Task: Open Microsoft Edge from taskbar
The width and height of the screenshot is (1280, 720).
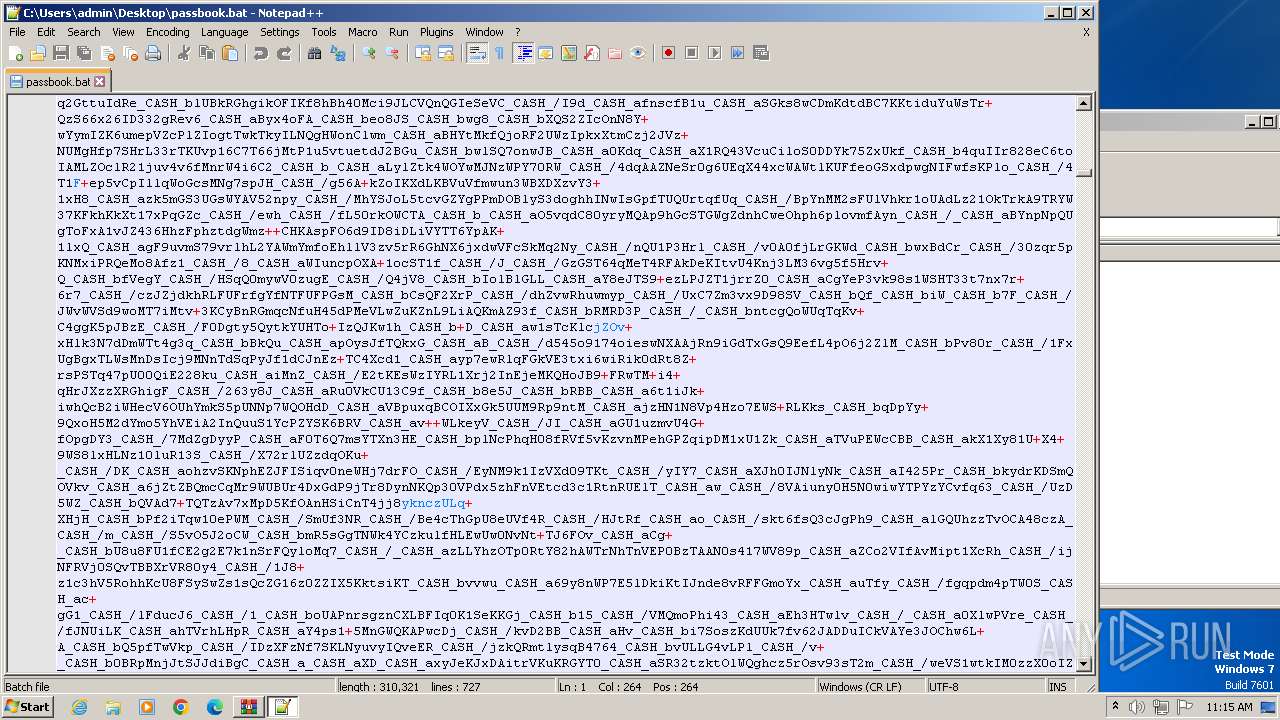Action: [x=215, y=707]
